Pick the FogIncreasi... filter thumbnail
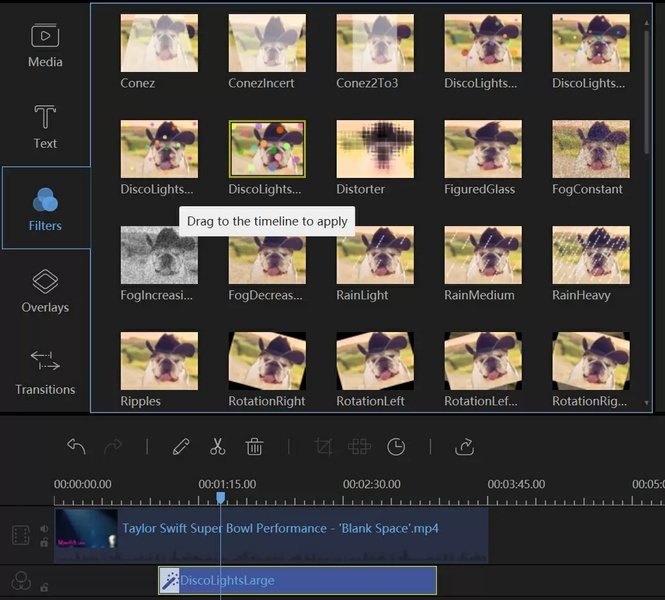This screenshot has width=665, height=600. (159, 255)
